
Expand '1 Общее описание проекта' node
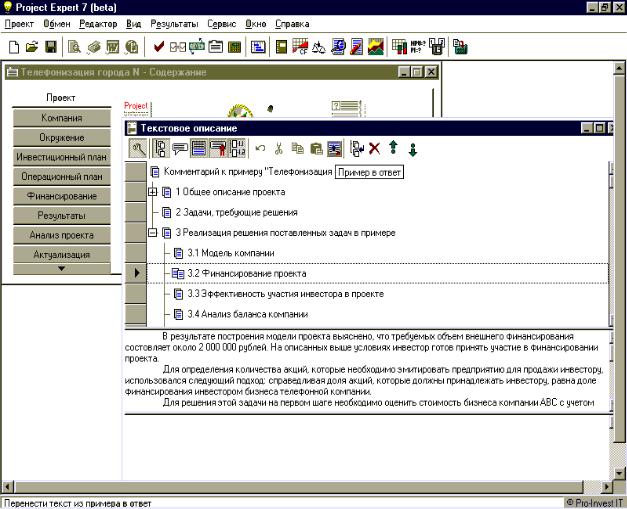click(153, 192)
